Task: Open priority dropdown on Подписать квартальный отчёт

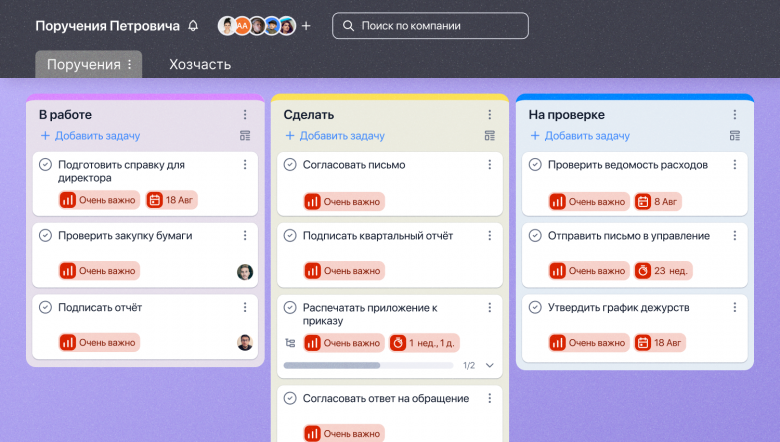Action: 344,271
